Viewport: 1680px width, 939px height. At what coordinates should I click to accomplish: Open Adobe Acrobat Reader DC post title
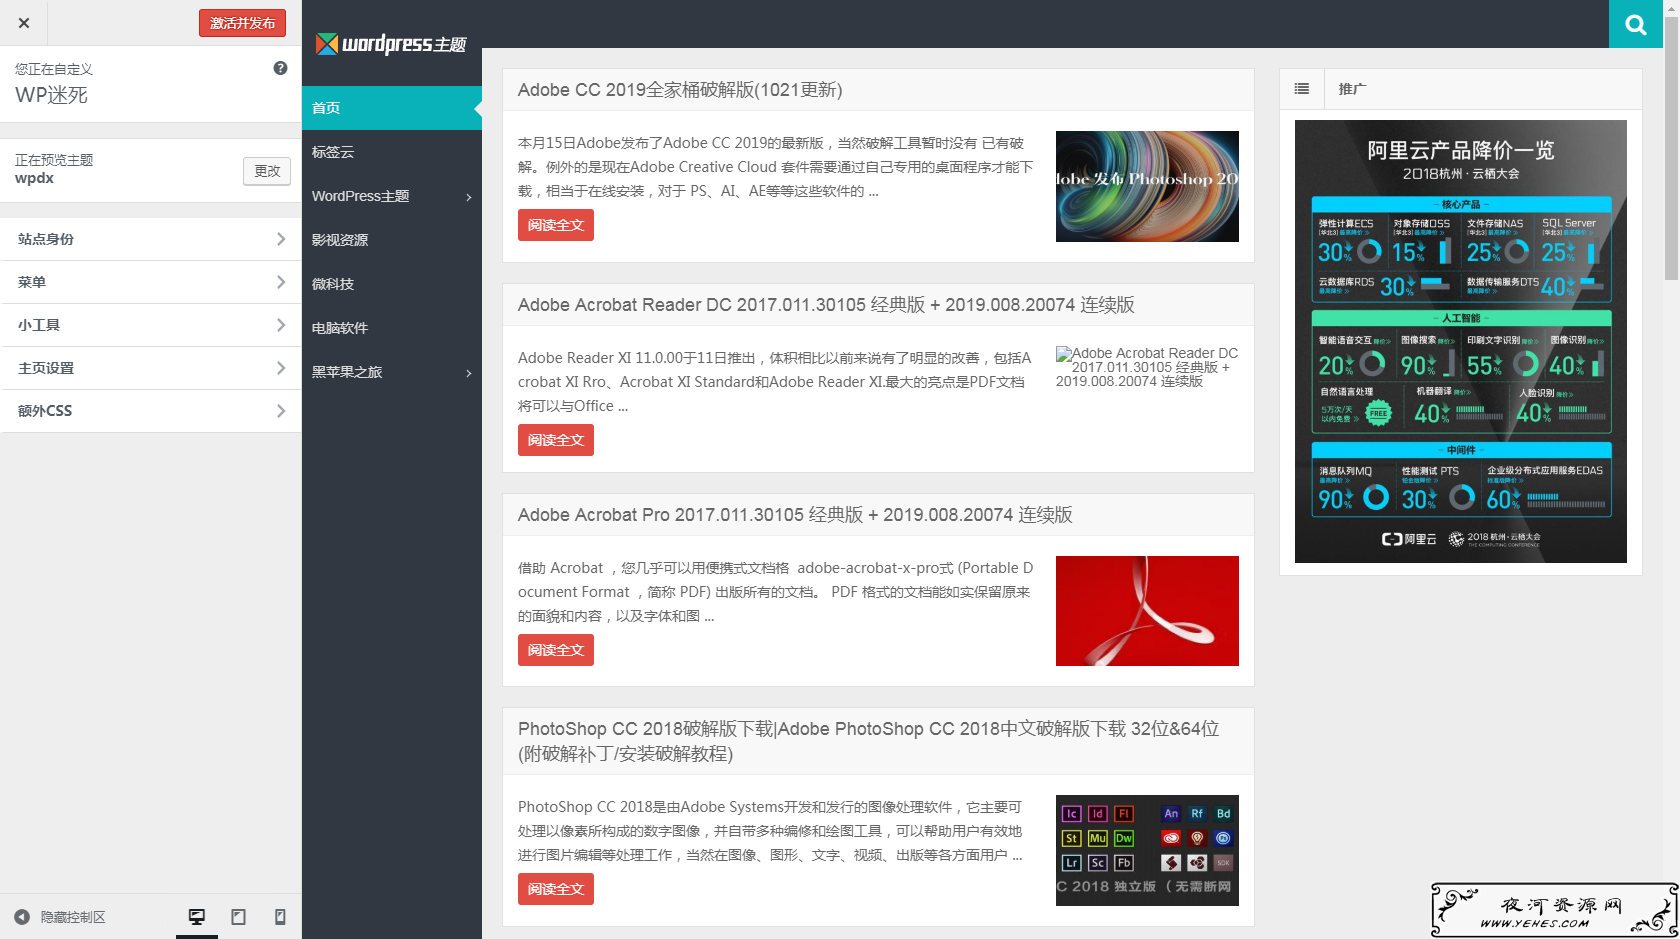(826, 305)
